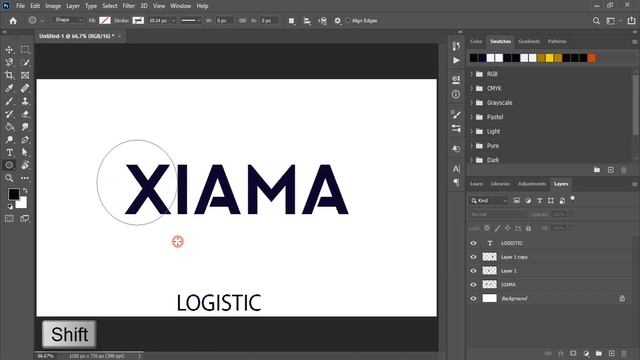Switch to the Gradients tab

pyautogui.click(x=529, y=41)
